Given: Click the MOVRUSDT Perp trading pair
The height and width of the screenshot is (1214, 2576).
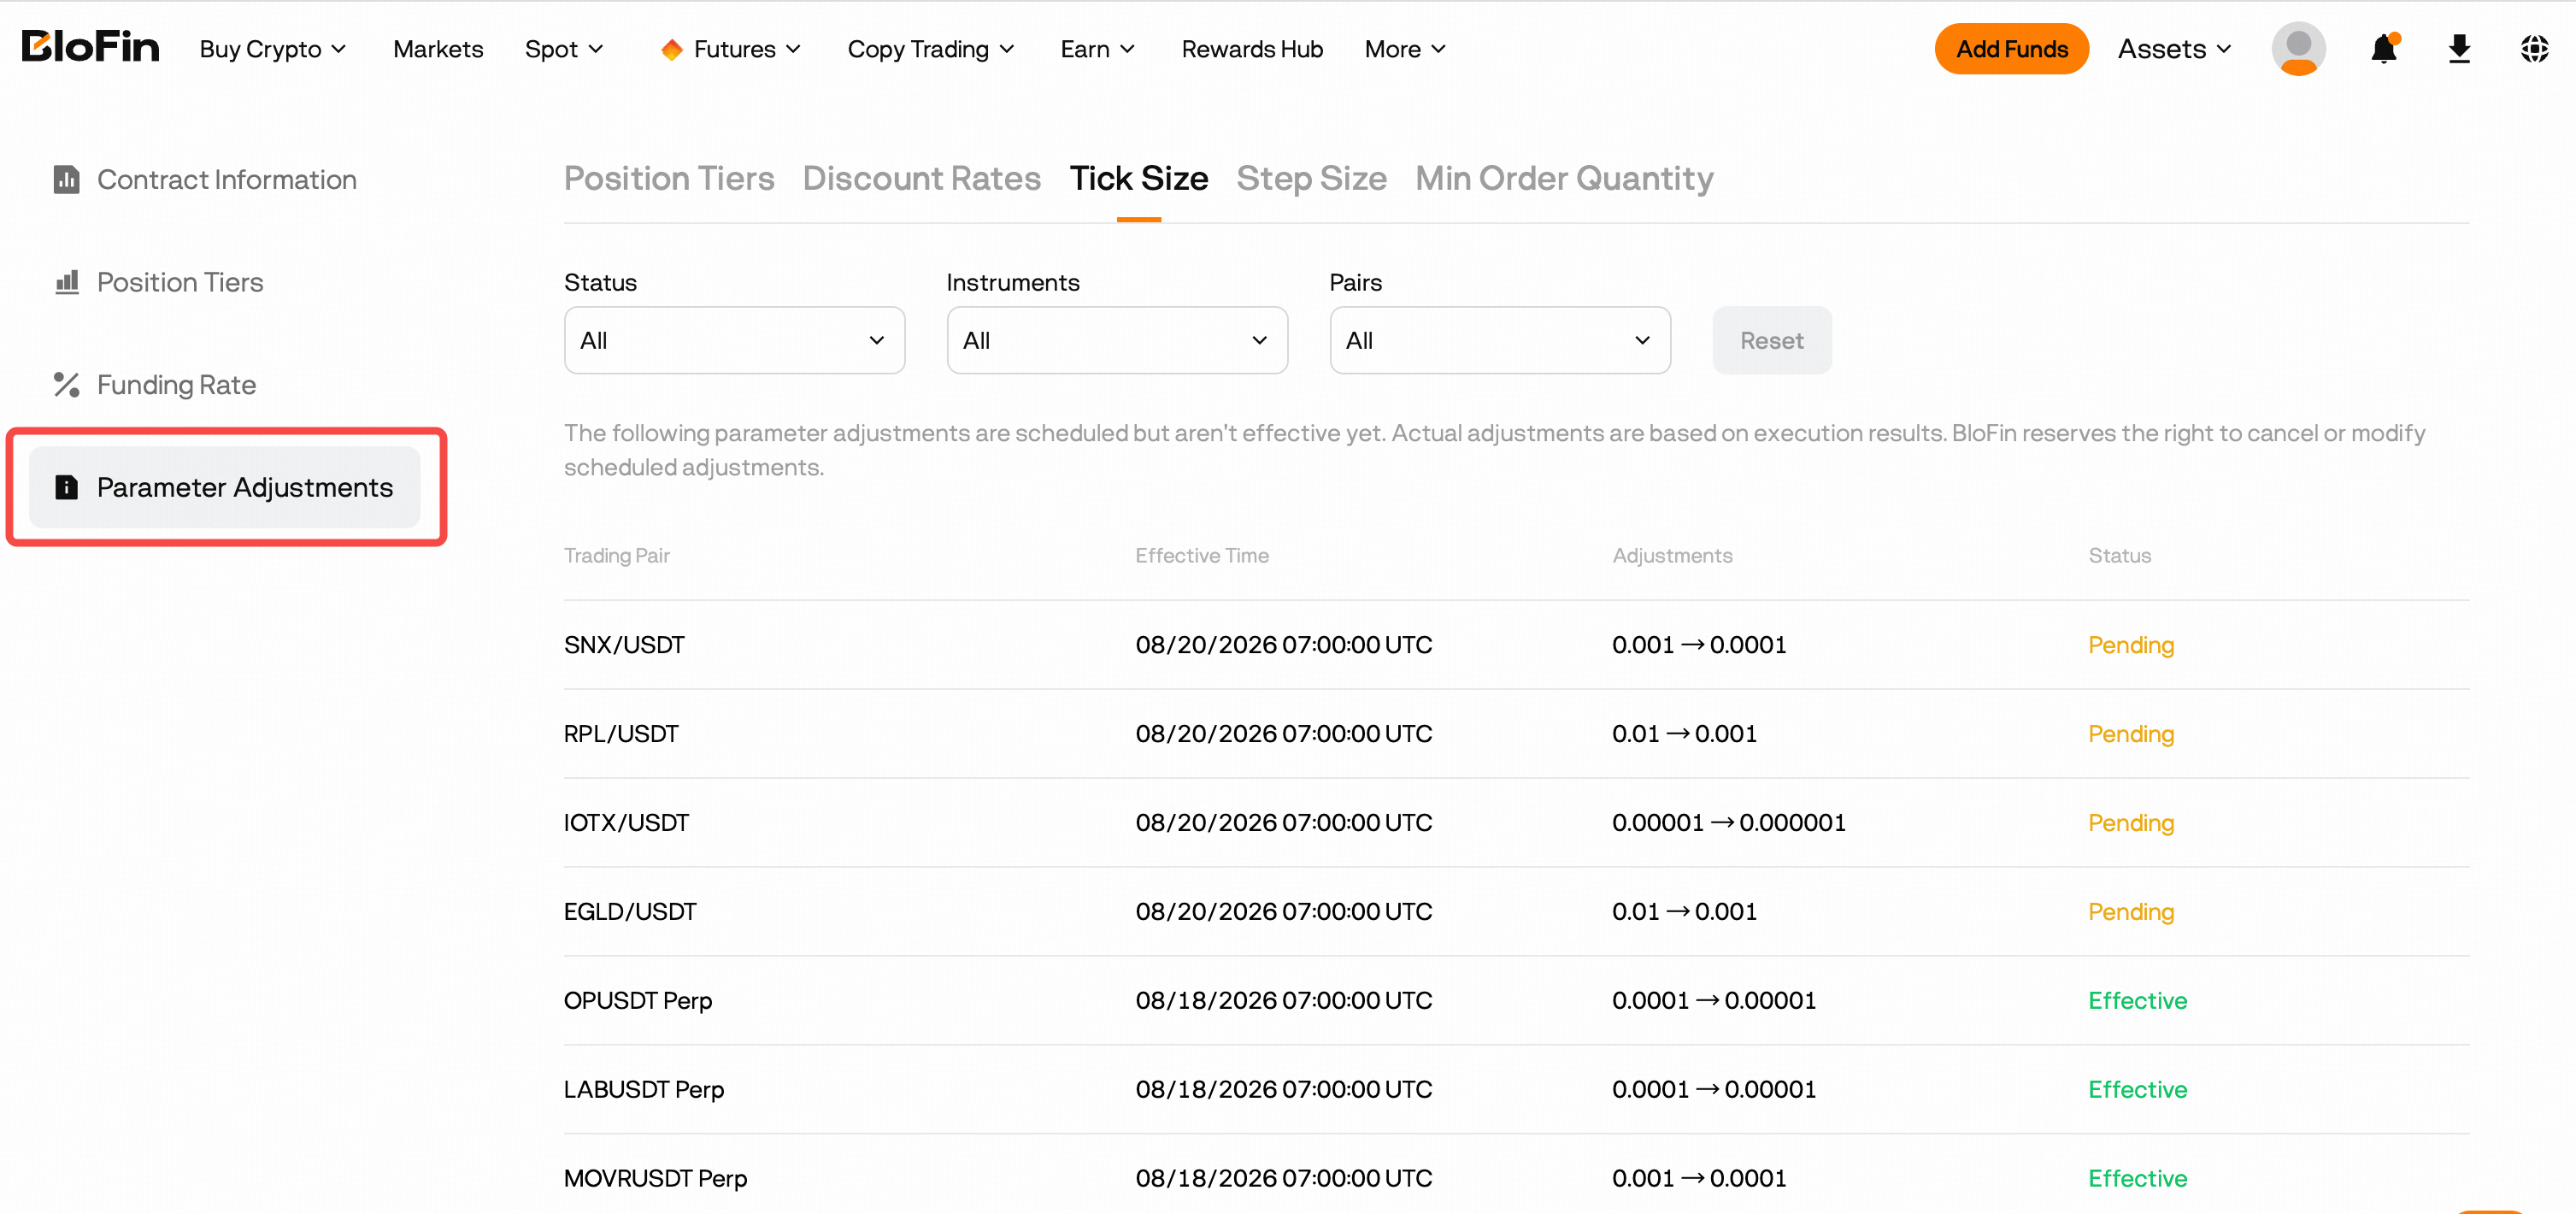Looking at the screenshot, I should pos(655,1179).
